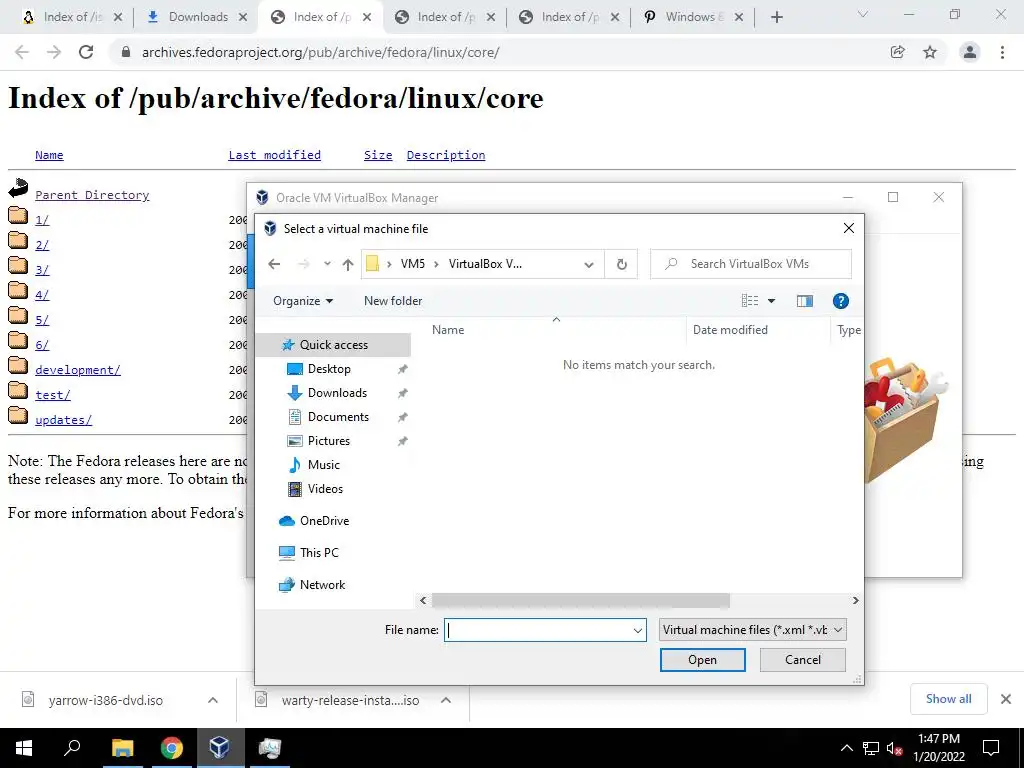The width and height of the screenshot is (1024, 768).
Task: Expand address bar previous locations dropdown
Action: [588, 264]
